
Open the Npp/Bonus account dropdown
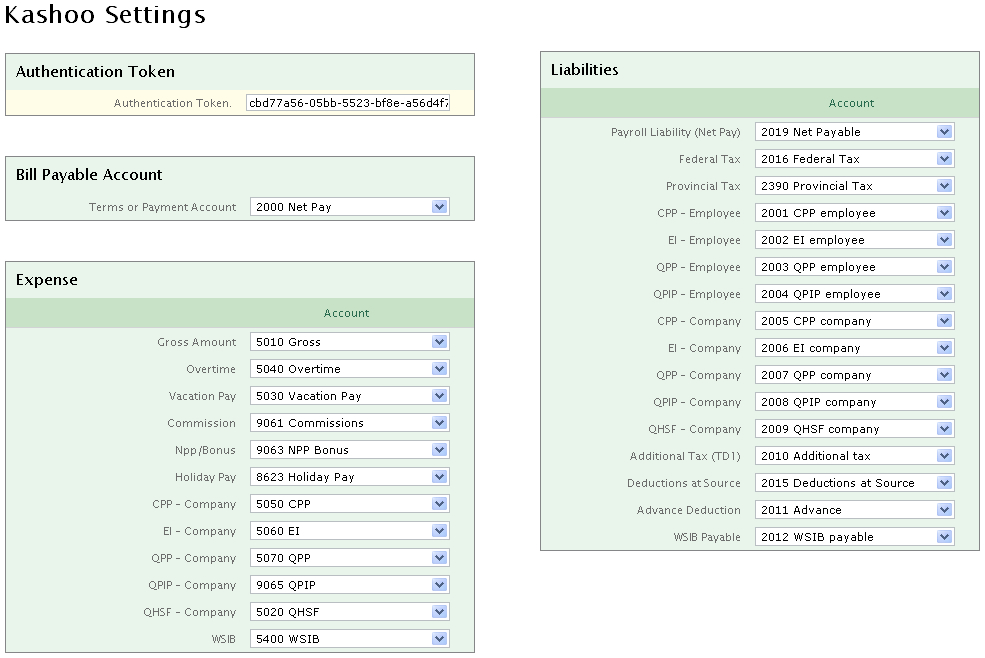click(349, 450)
